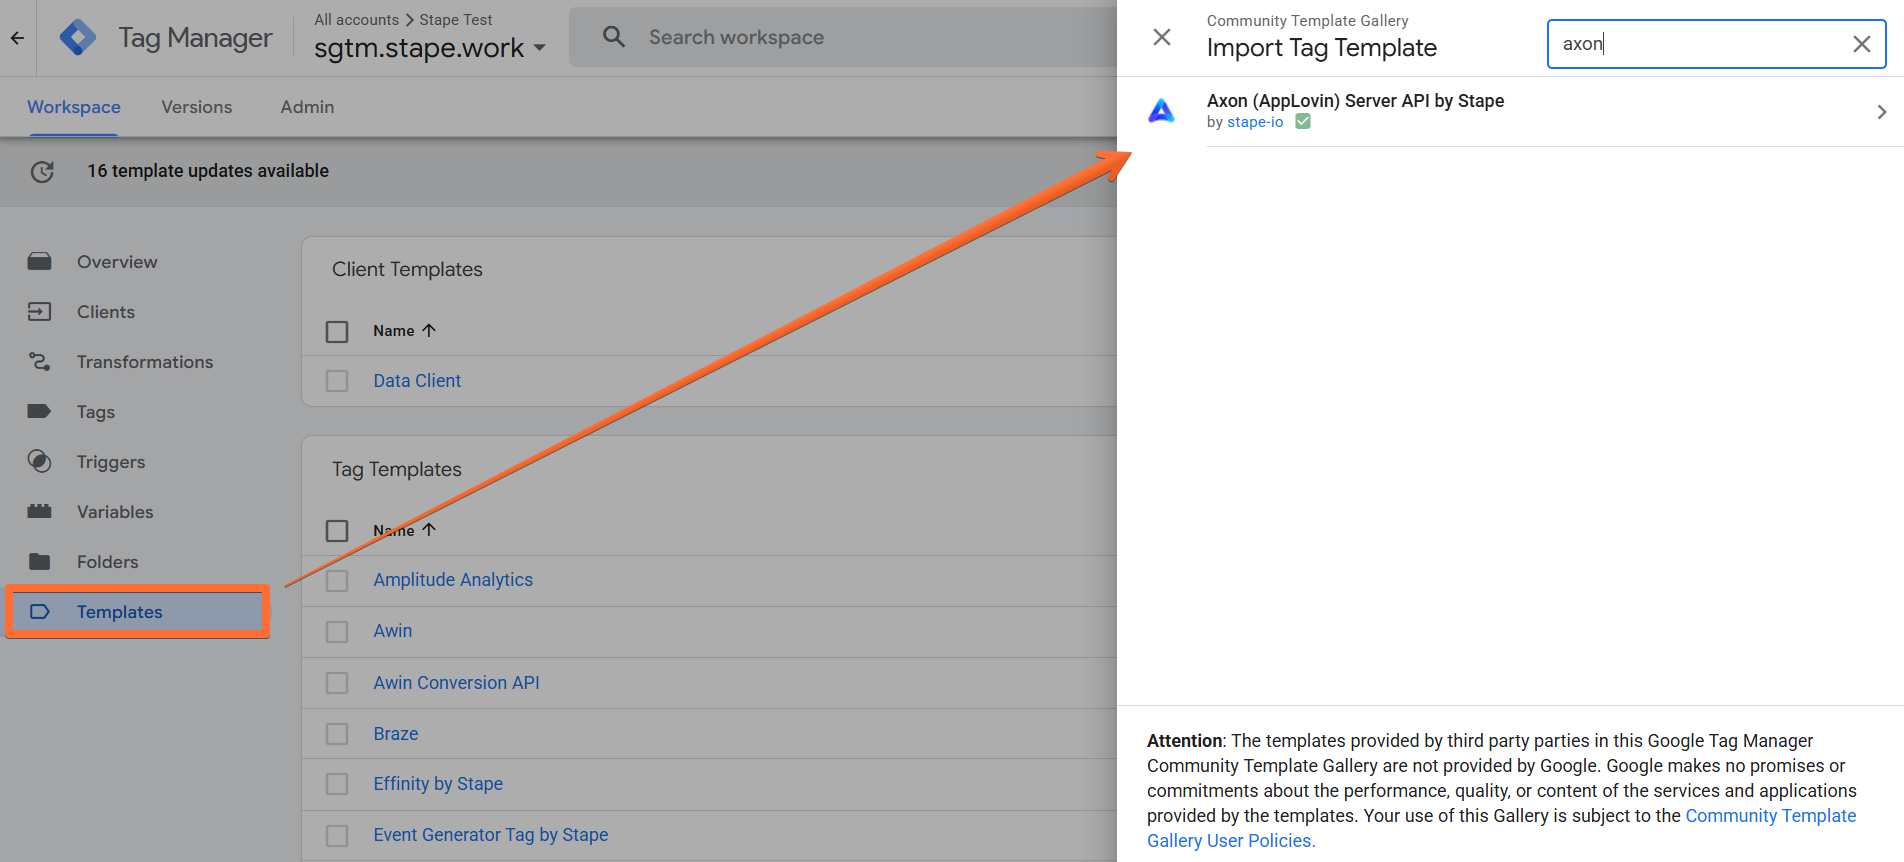The image size is (1904, 862).
Task: Check the Awin Conversion API checkbox
Action: (x=337, y=683)
